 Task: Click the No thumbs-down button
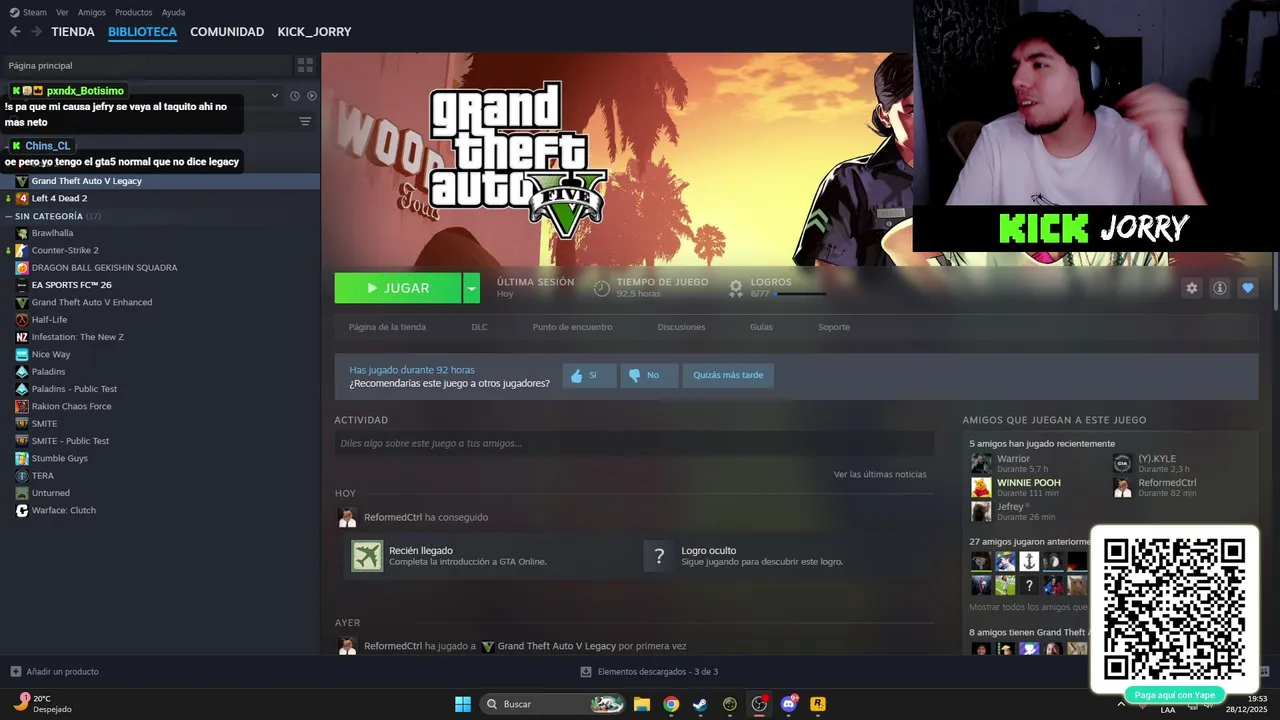(649, 375)
